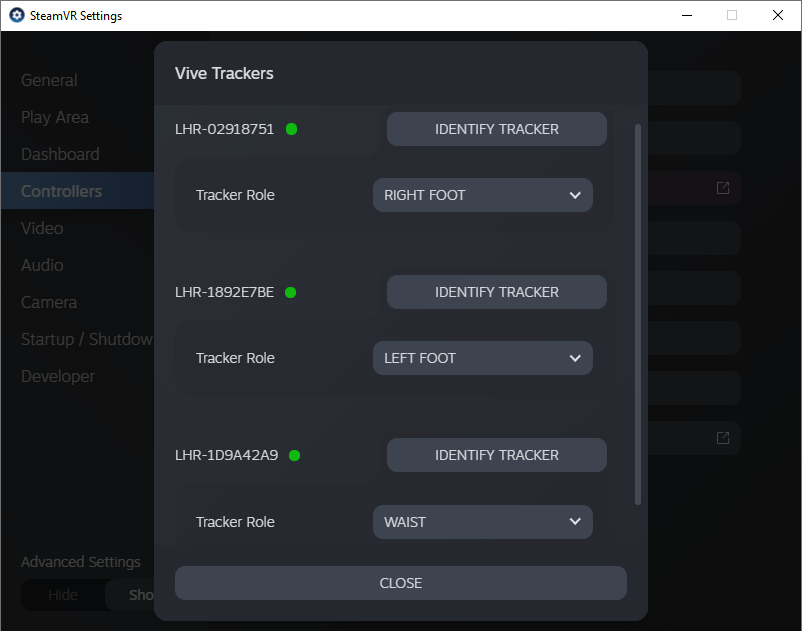Set Advanced Settings to Show
The height and width of the screenshot is (631, 802).
click(x=135, y=595)
